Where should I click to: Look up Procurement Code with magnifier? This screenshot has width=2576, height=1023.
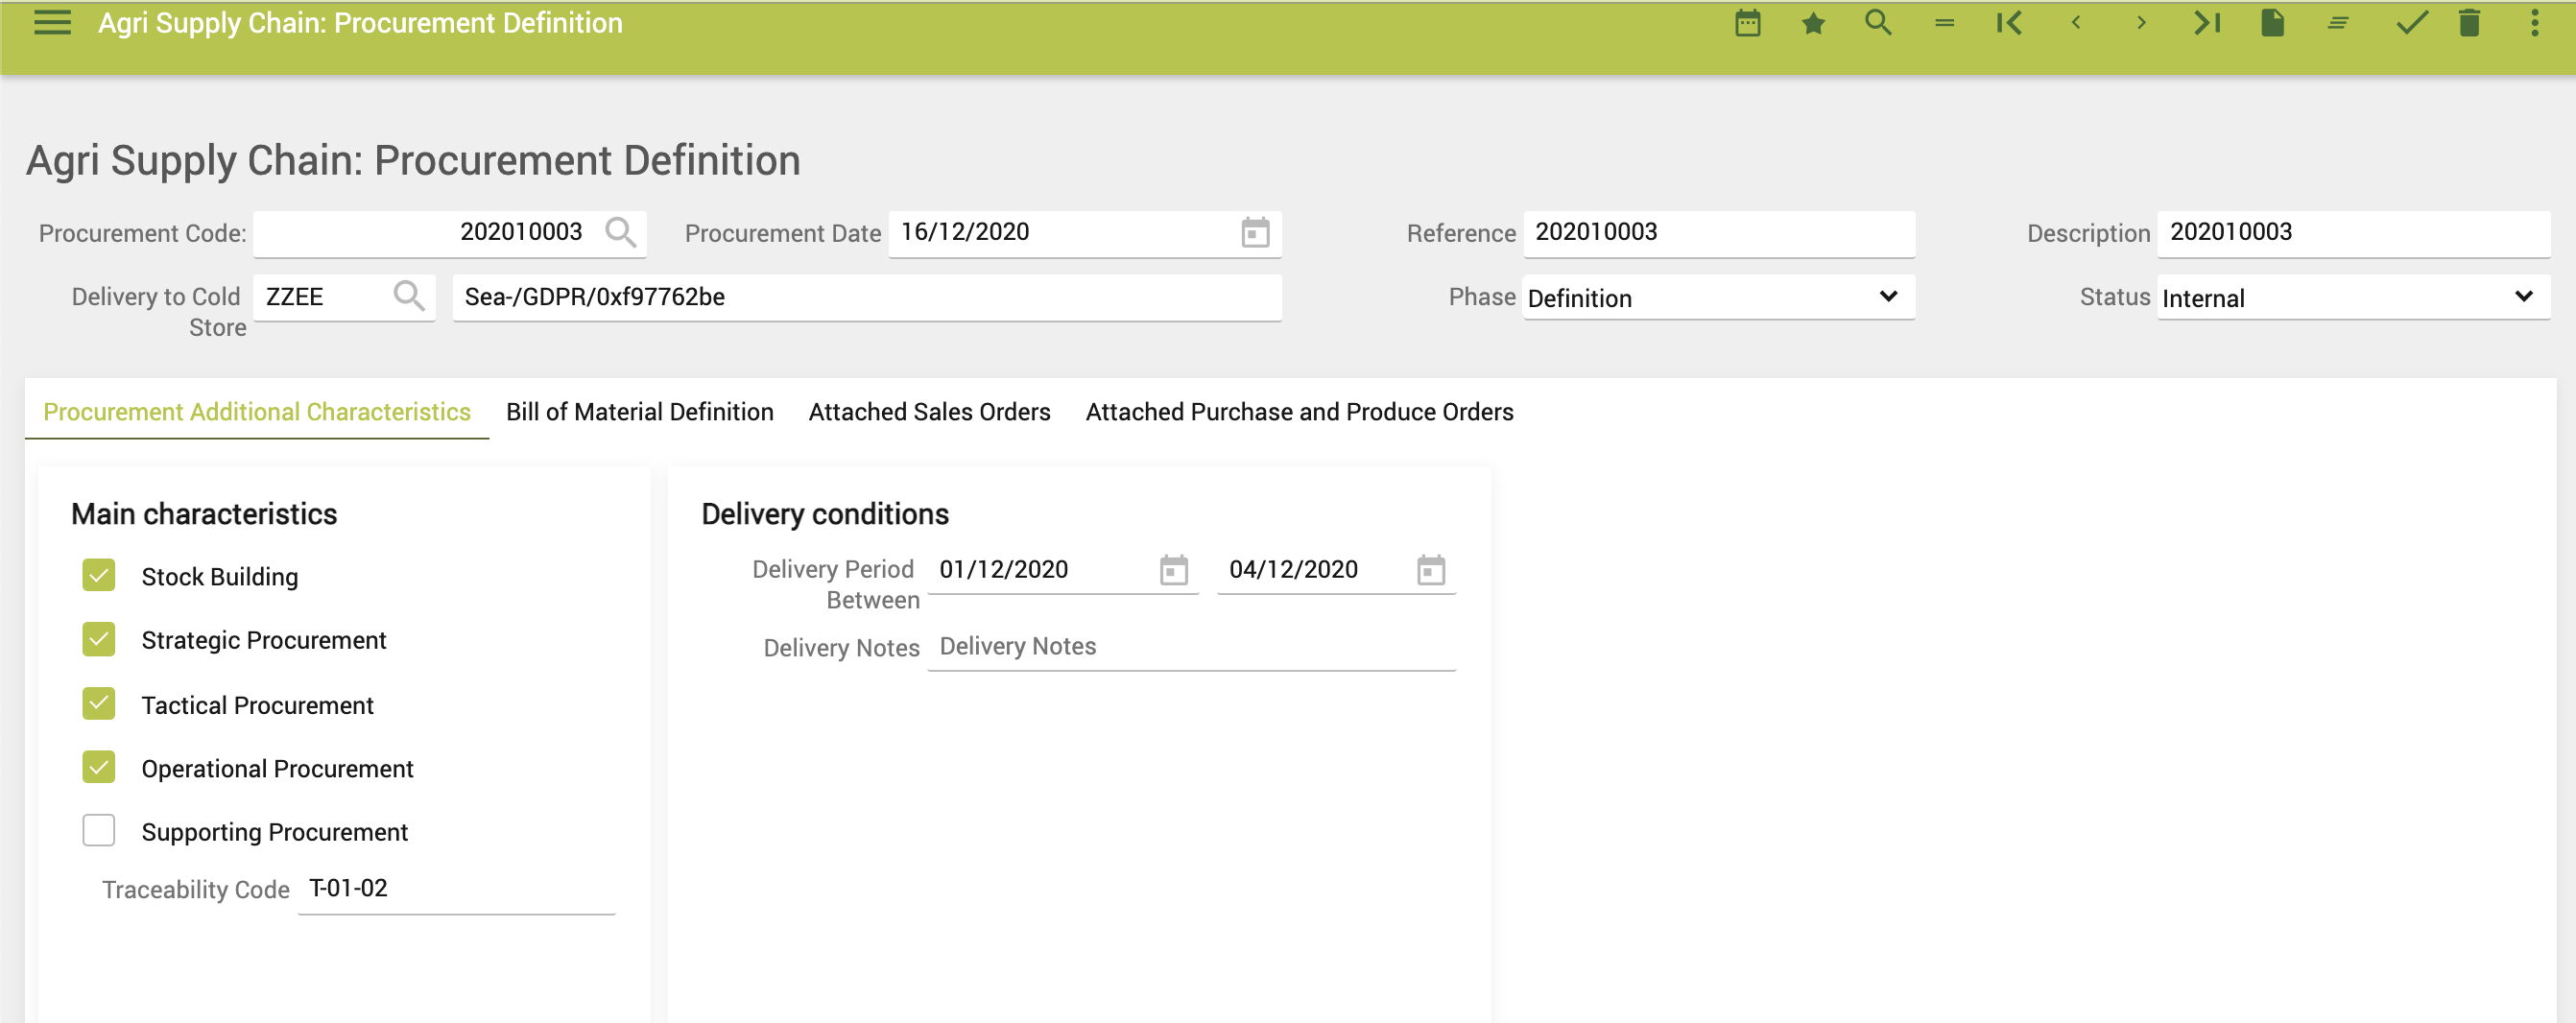[x=621, y=232]
